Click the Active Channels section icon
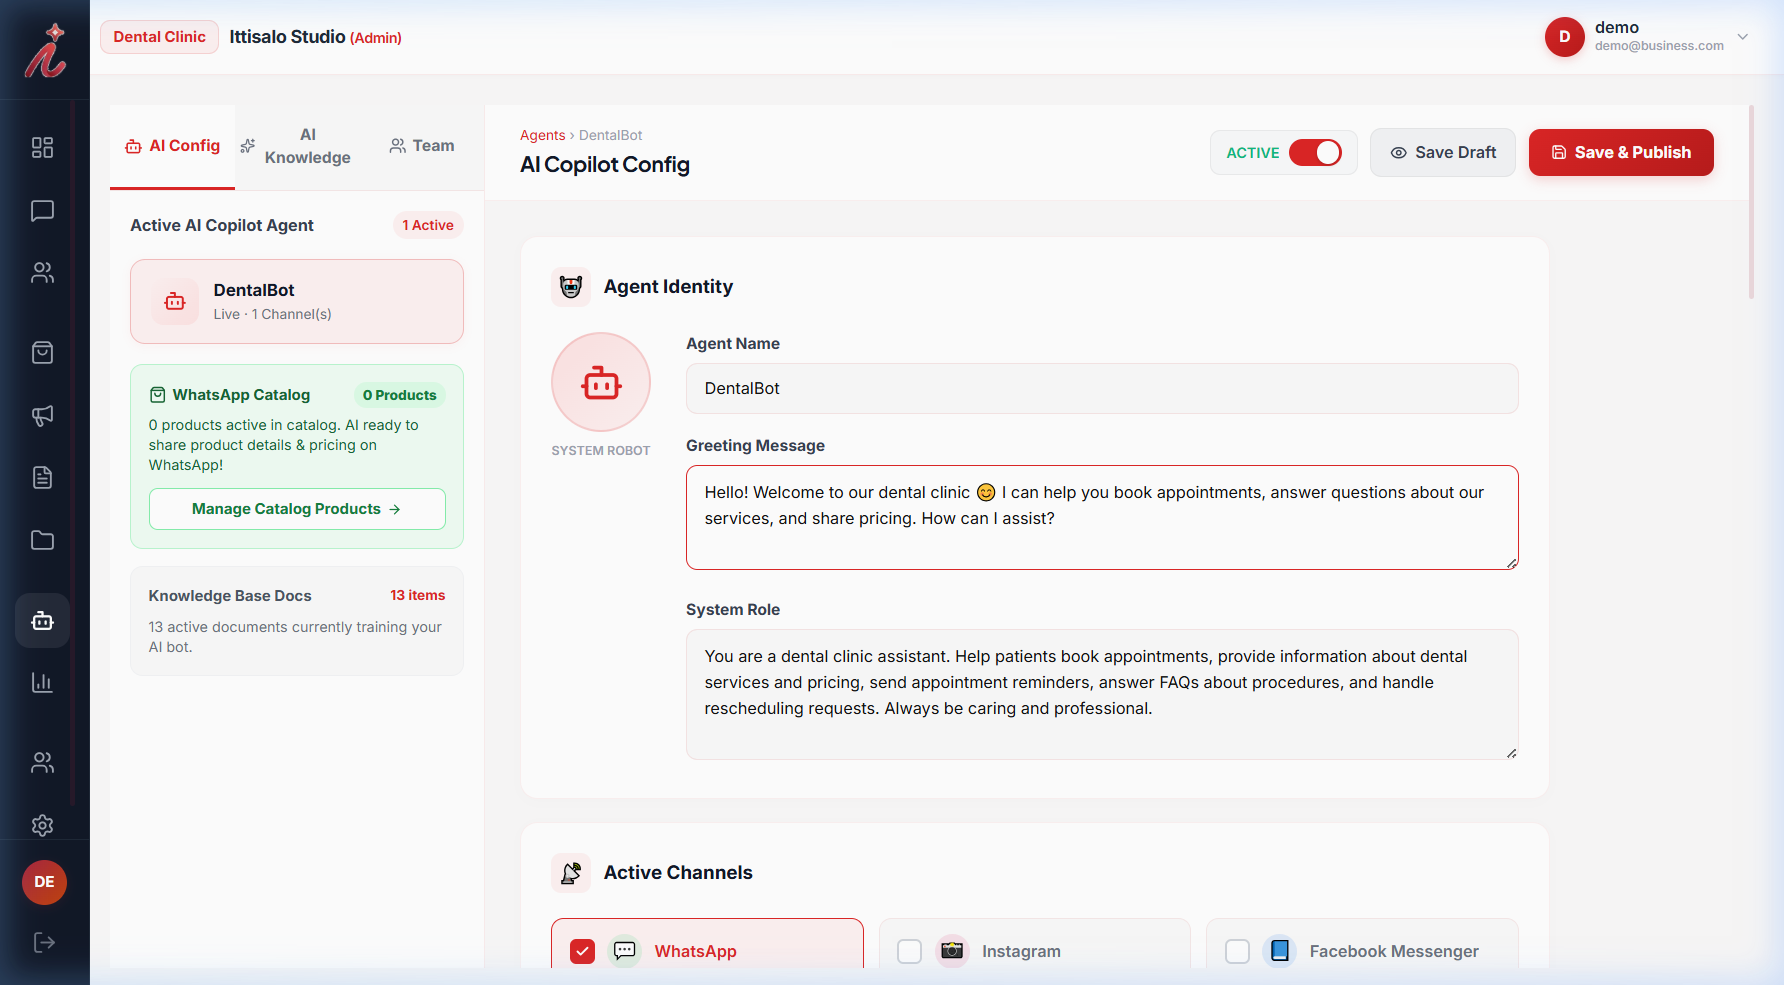The width and height of the screenshot is (1784, 985). pyautogui.click(x=571, y=873)
